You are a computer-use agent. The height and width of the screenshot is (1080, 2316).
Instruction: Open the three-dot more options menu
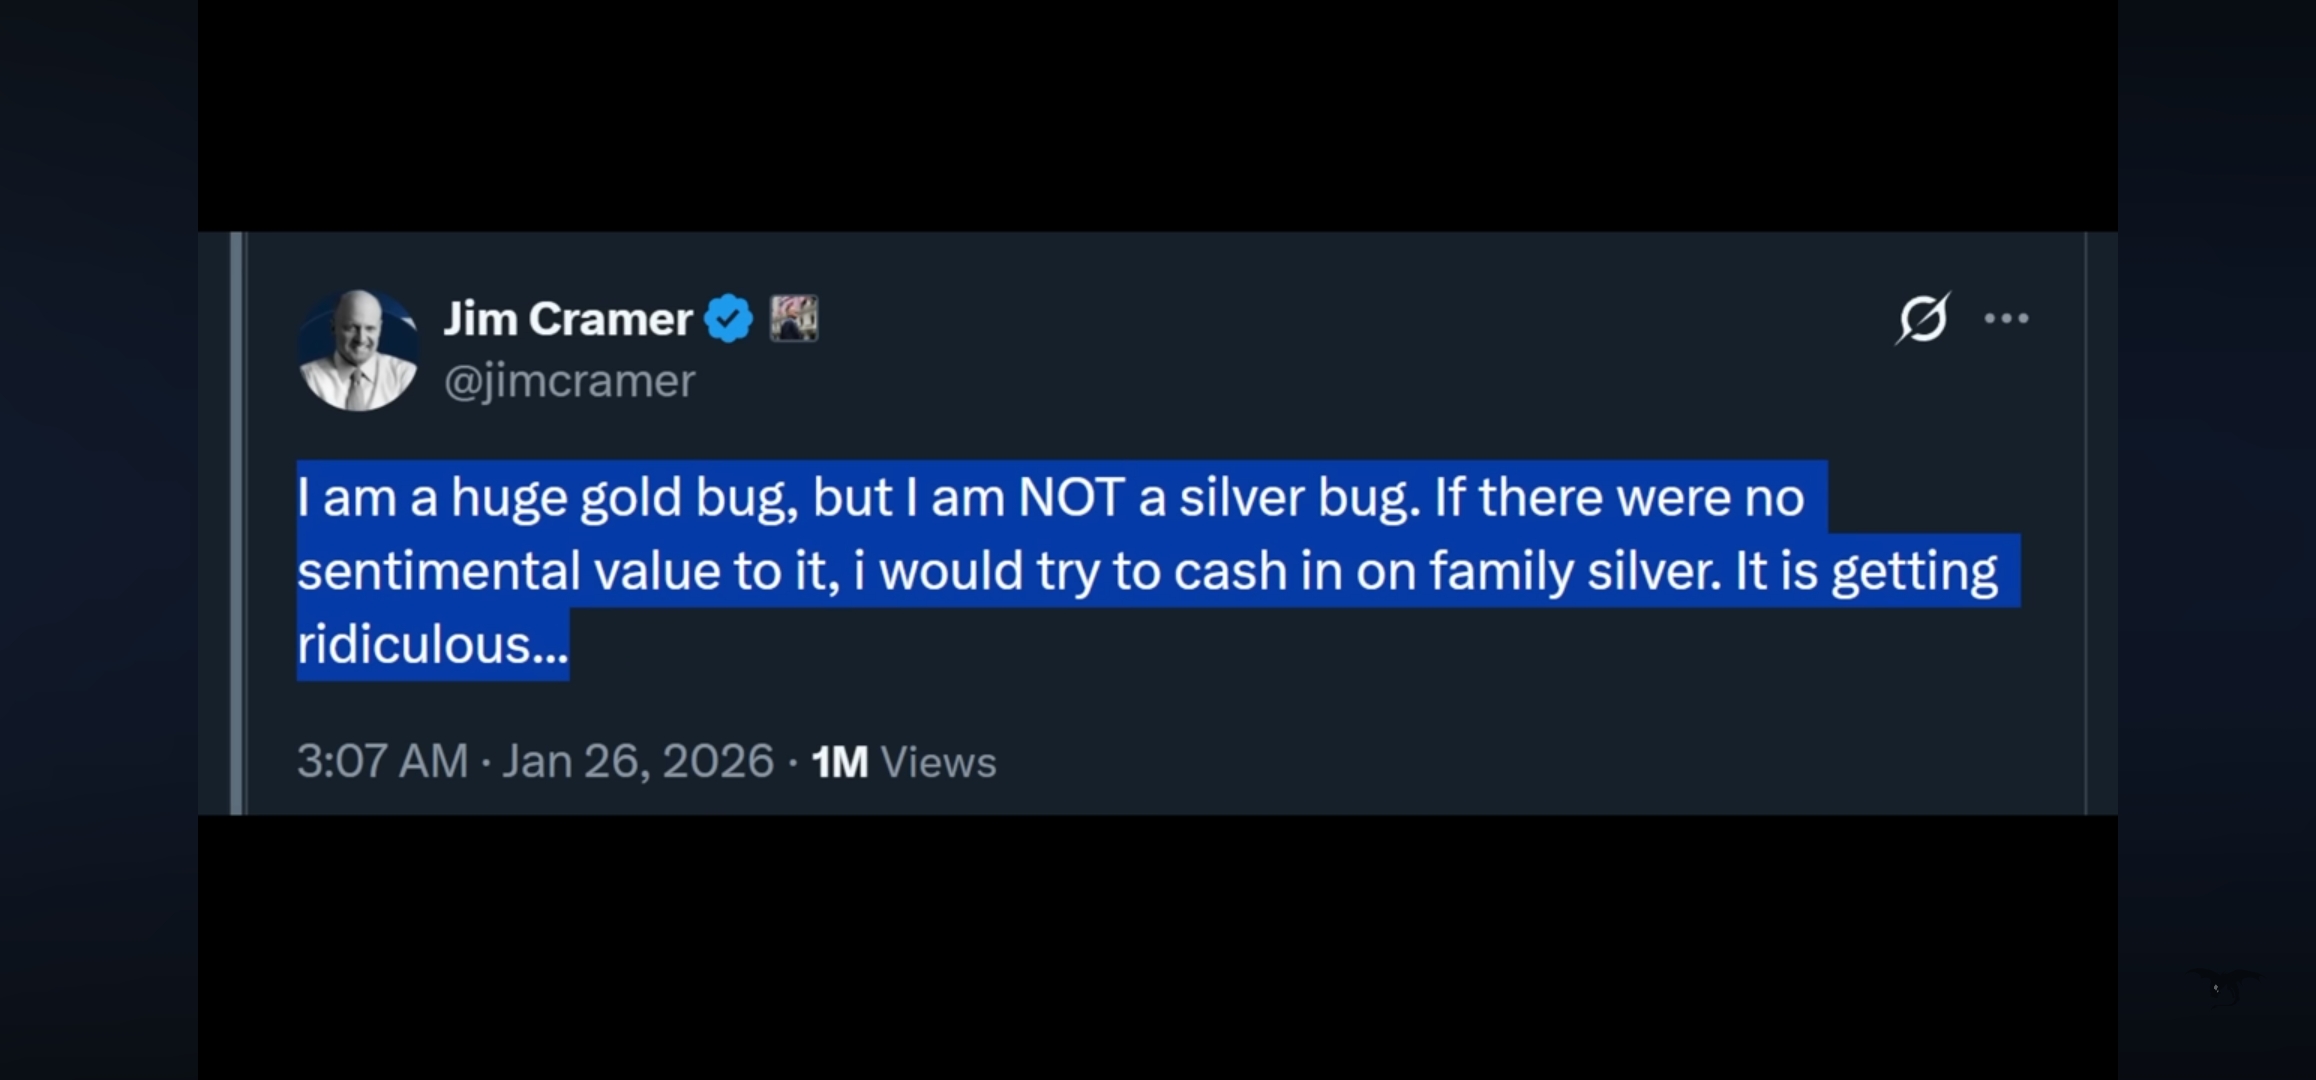[x=2006, y=319]
